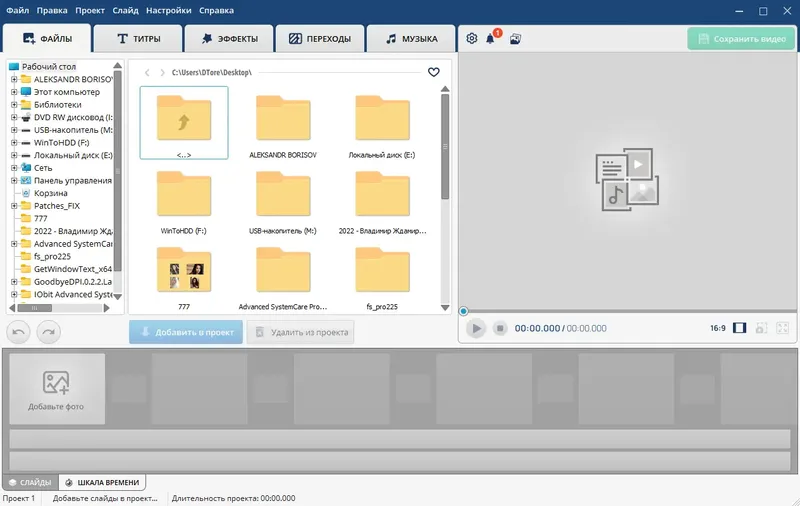Expand USB-накопитель (M:) tree node
Viewport: 800px width, 506px height.
pyautogui.click(x=14, y=130)
